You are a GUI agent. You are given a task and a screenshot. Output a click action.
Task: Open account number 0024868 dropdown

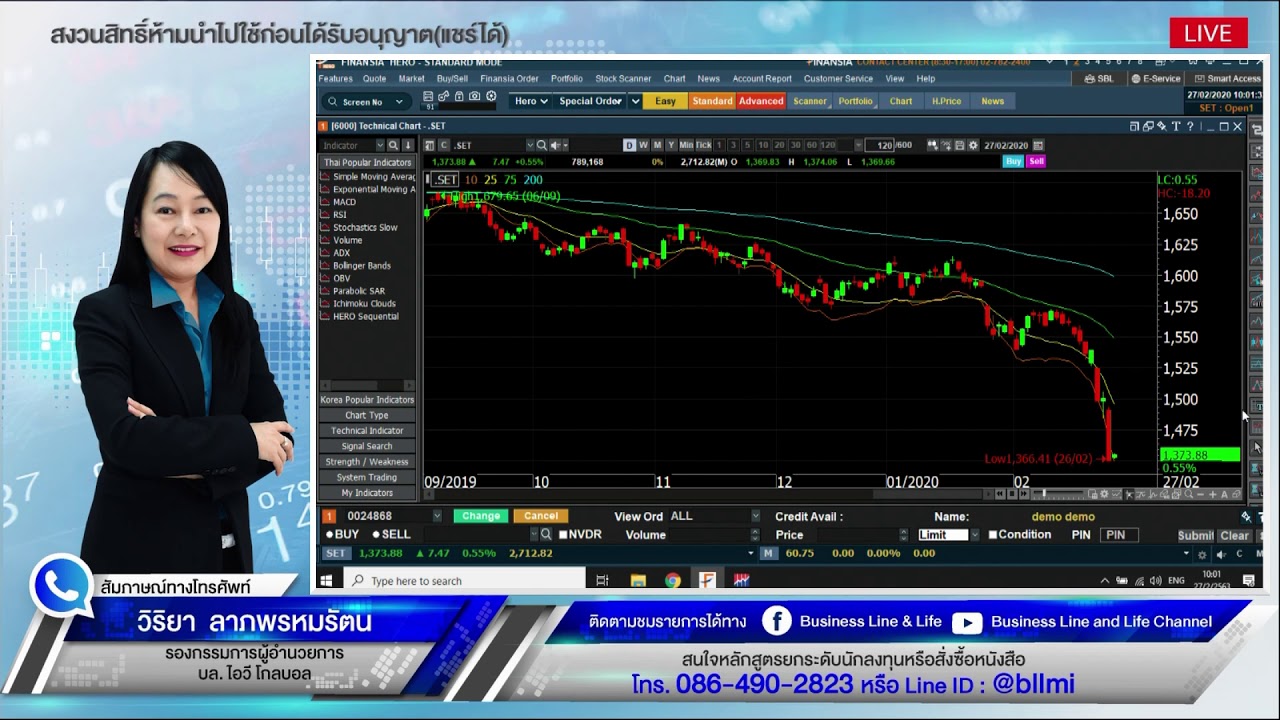pos(436,516)
